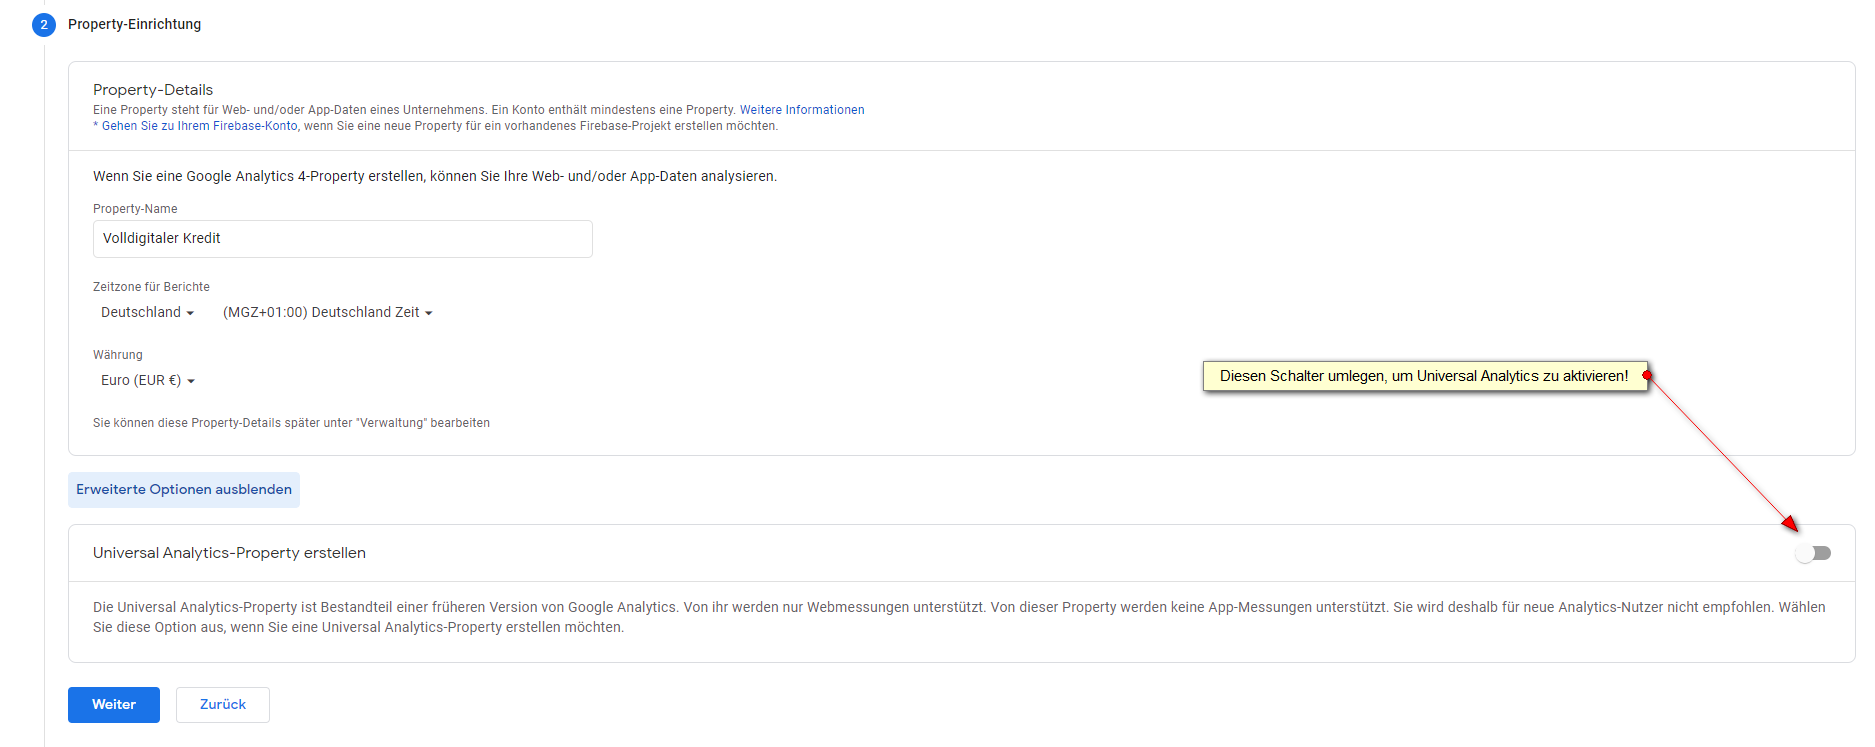Screen dimensions: 1875x747
Task: Click the Property-Name input field
Action: click(343, 239)
